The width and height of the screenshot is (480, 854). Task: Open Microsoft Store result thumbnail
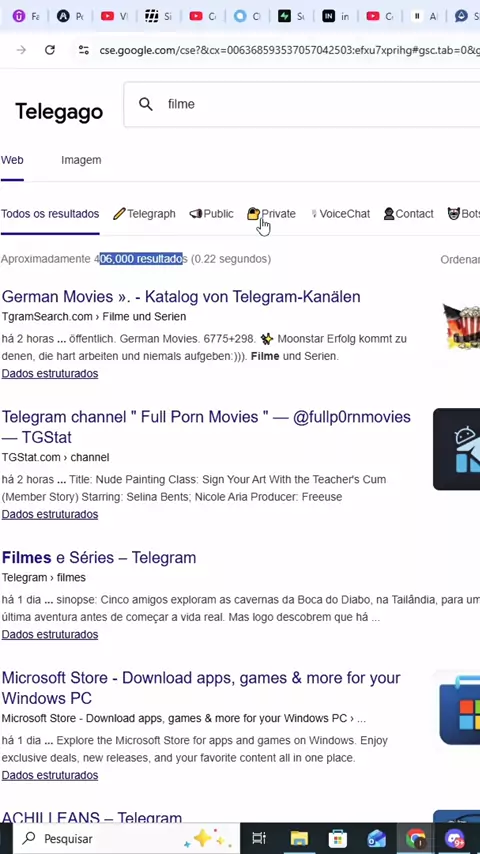coord(459,709)
